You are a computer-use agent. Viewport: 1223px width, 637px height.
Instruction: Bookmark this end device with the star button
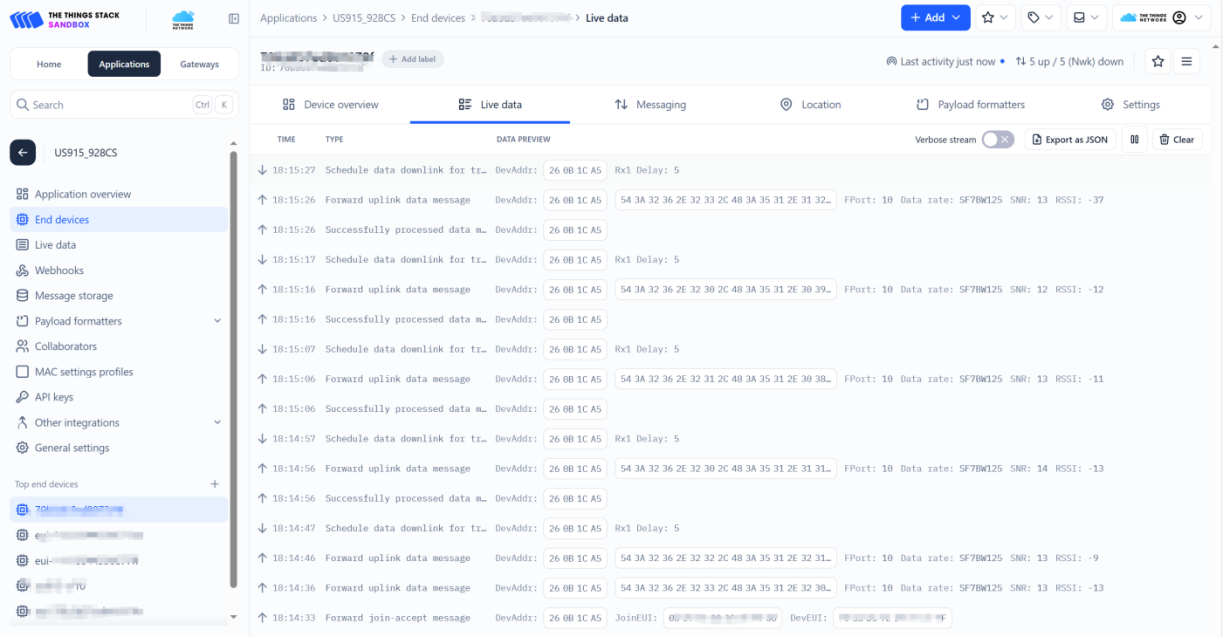[x=1158, y=61]
